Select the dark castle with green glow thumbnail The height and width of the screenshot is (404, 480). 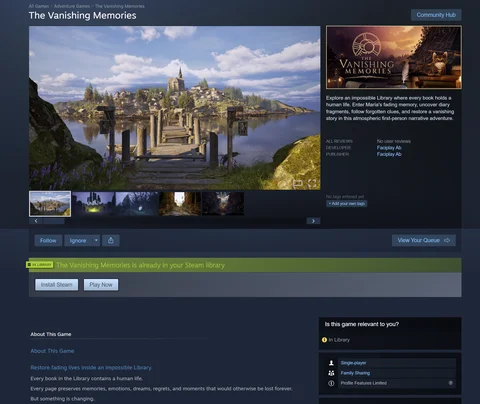[93, 203]
